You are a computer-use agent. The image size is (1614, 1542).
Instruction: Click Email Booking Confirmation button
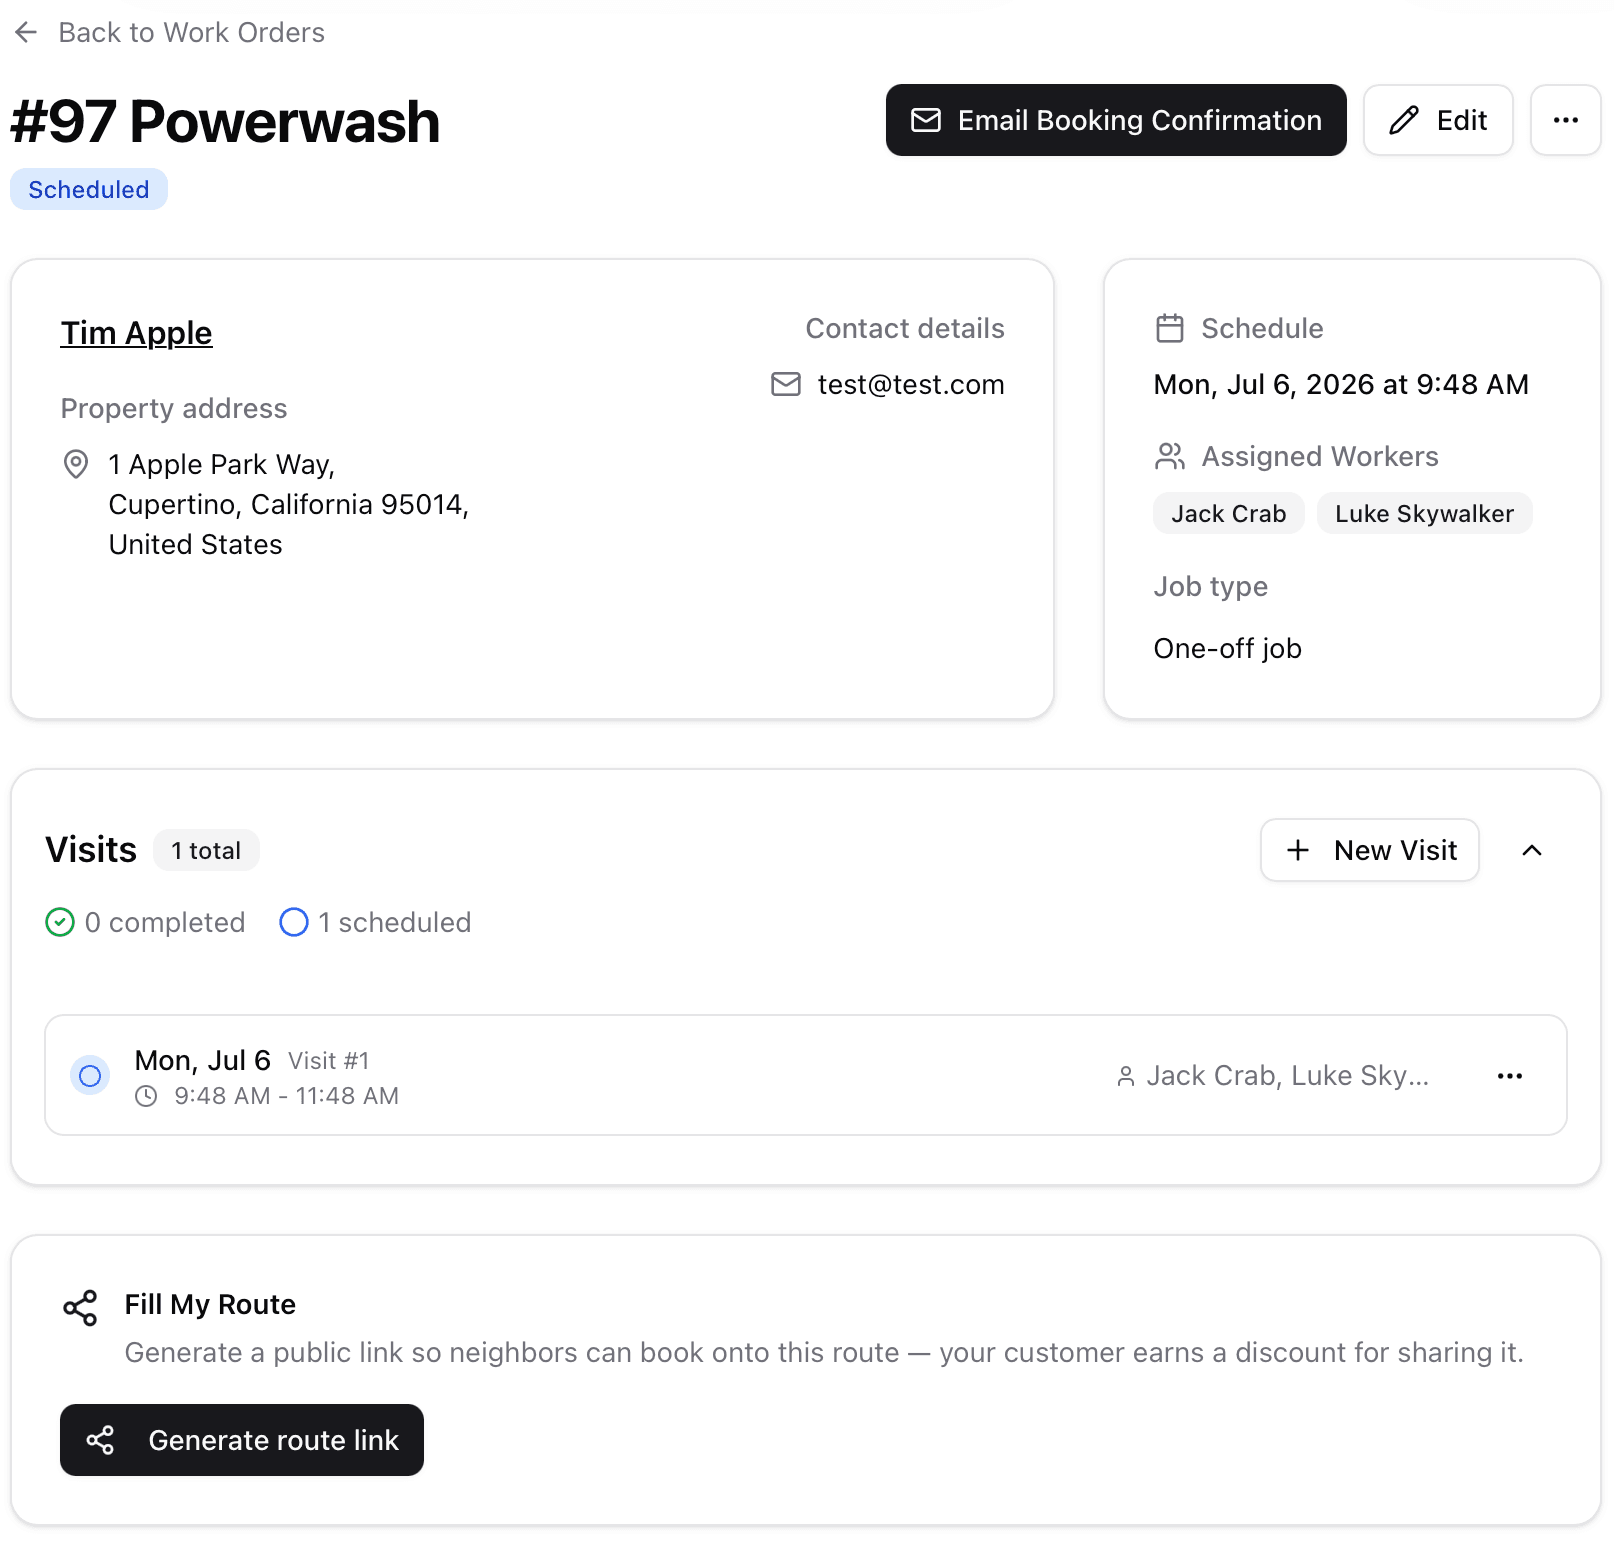1116,120
